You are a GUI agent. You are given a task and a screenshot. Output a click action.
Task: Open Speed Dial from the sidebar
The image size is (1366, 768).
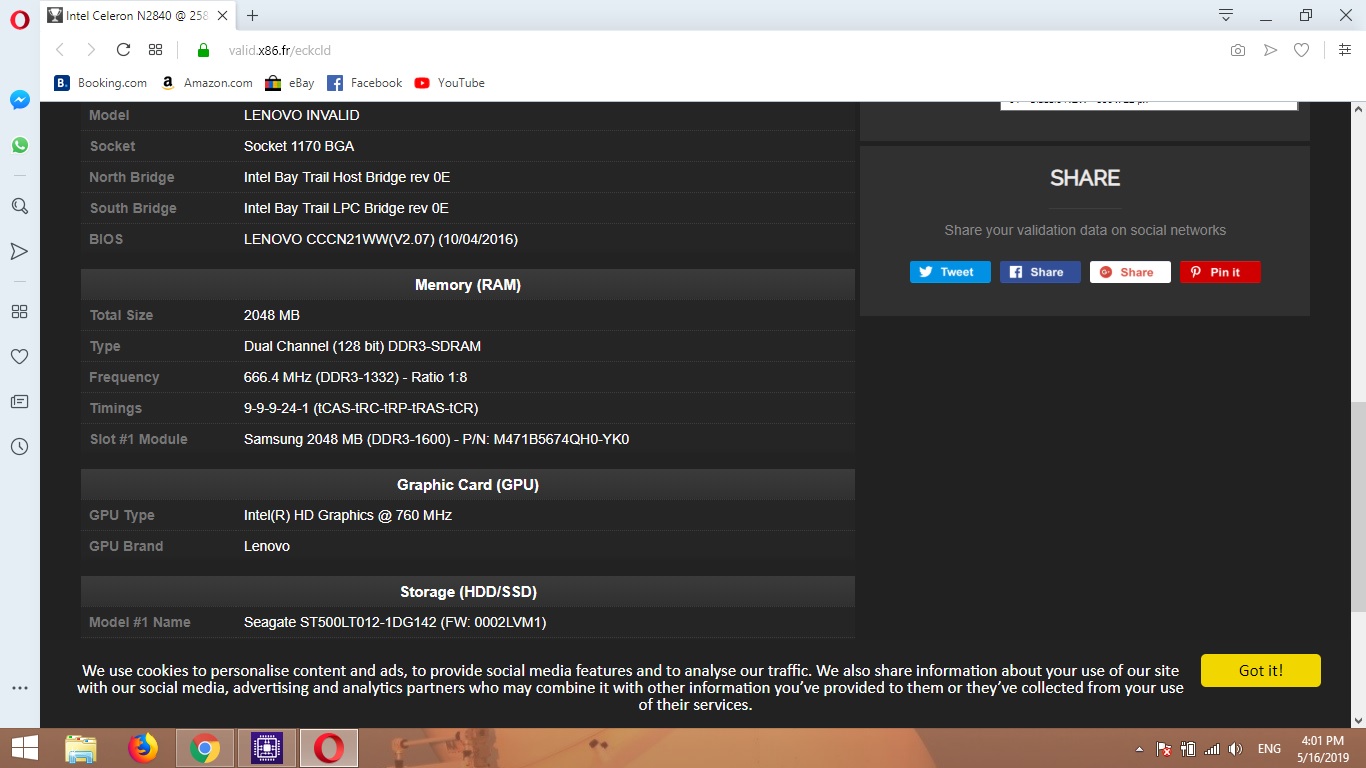point(19,311)
